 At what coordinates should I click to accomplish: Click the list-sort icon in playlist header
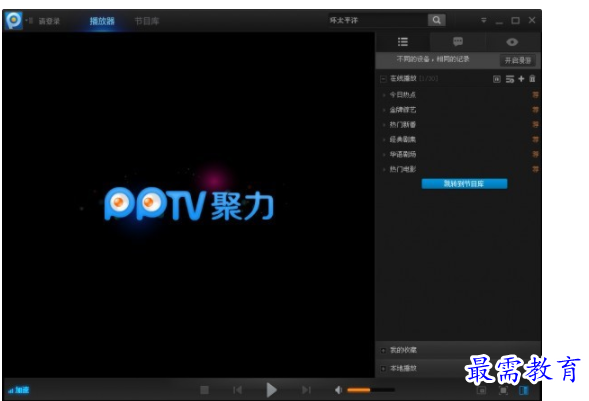510,79
